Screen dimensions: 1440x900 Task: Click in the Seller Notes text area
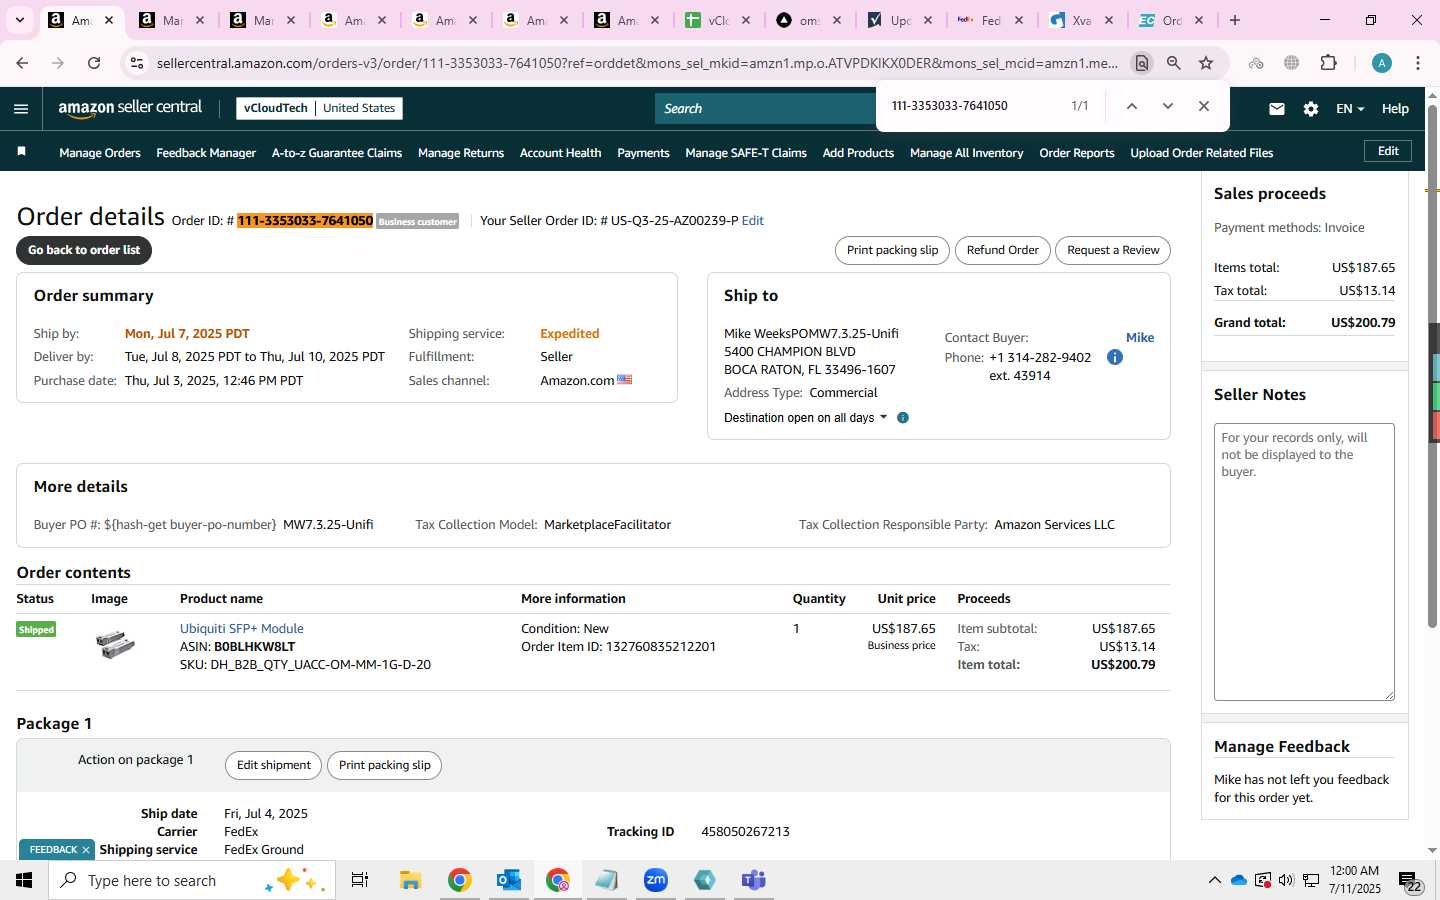coord(1304,562)
